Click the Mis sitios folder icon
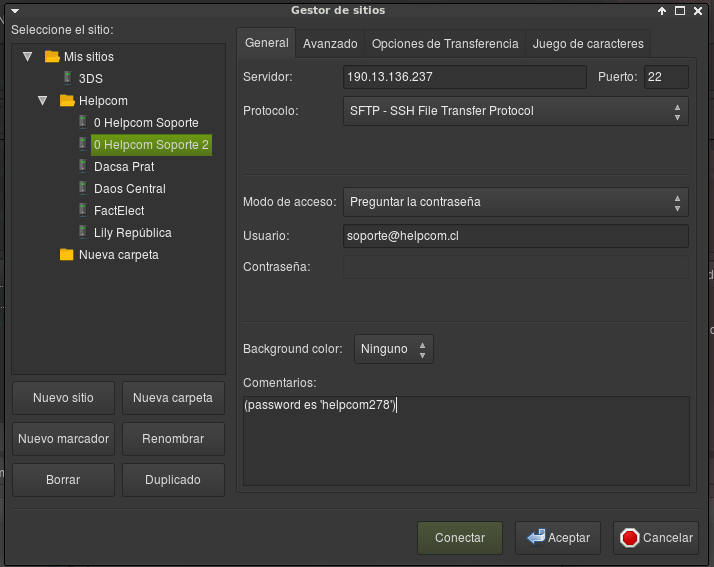The height and width of the screenshot is (567, 714). (x=52, y=56)
